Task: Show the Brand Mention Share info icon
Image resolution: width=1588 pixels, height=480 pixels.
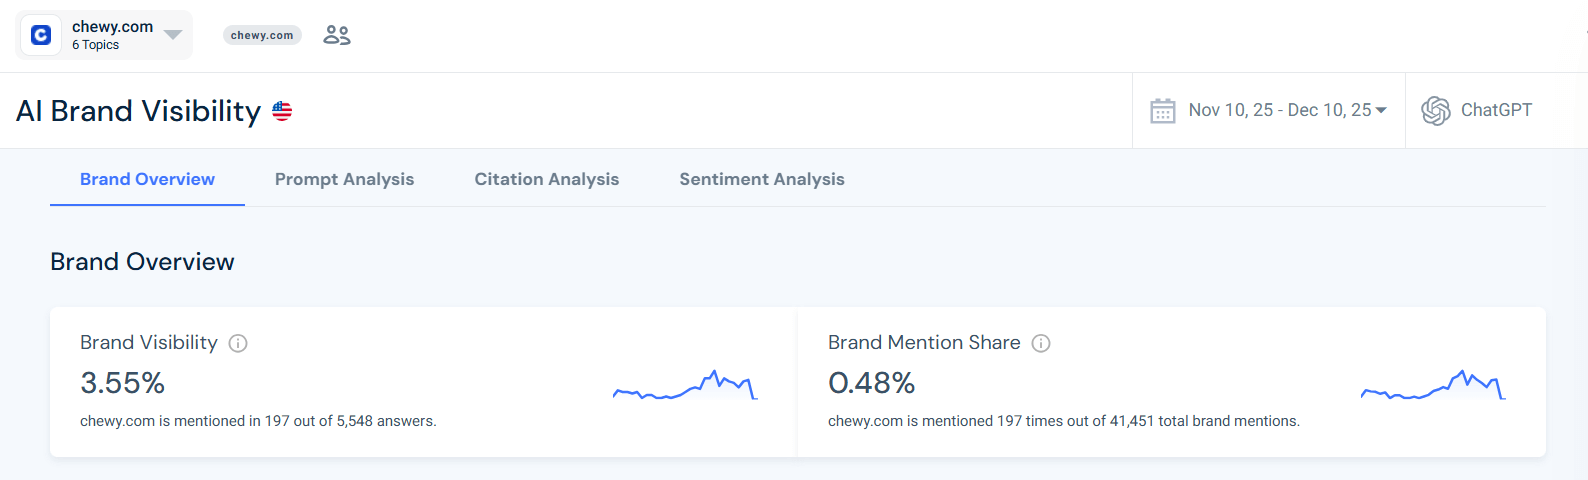Action: [1041, 343]
